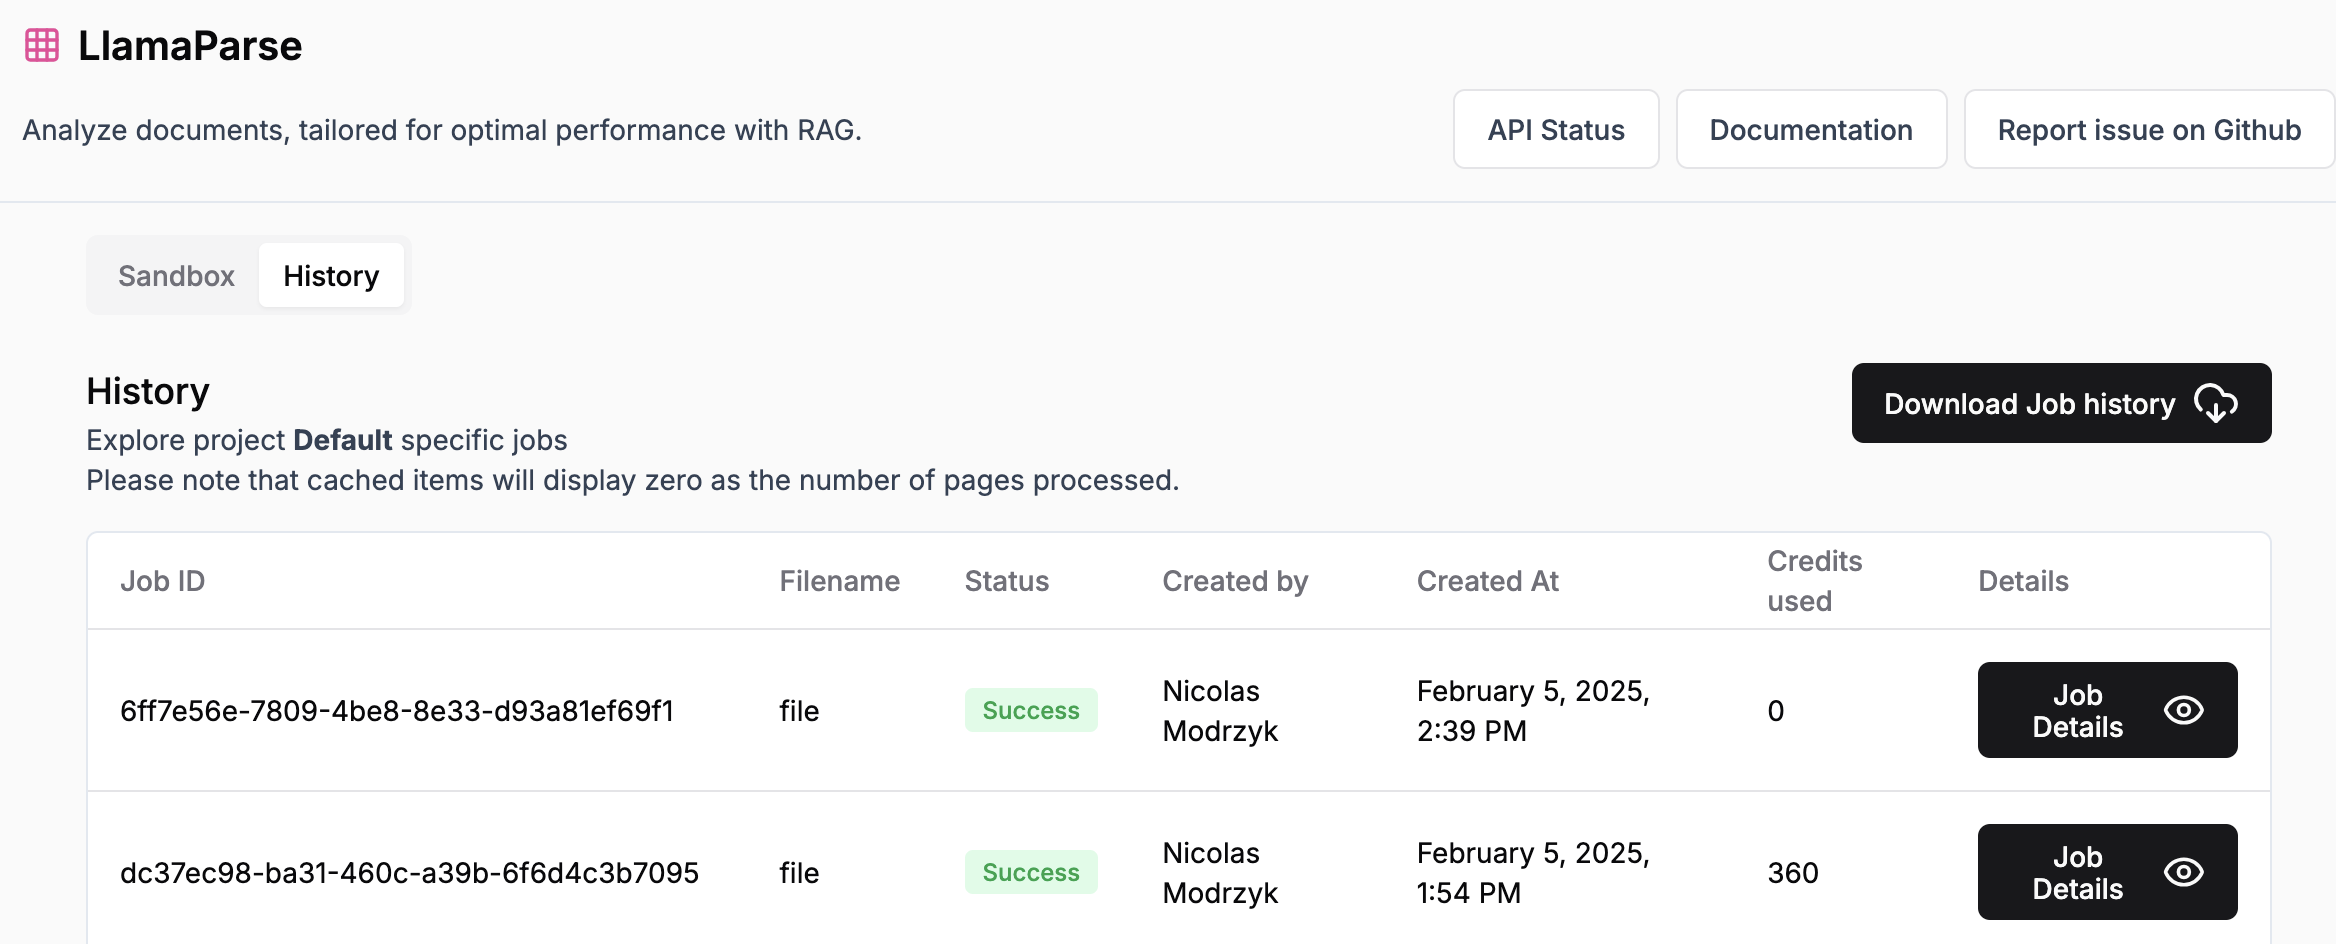Image resolution: width=2336 pixels, height=944 pixels.
Task: Click the Job ID column header
Action: pos(162,582)
